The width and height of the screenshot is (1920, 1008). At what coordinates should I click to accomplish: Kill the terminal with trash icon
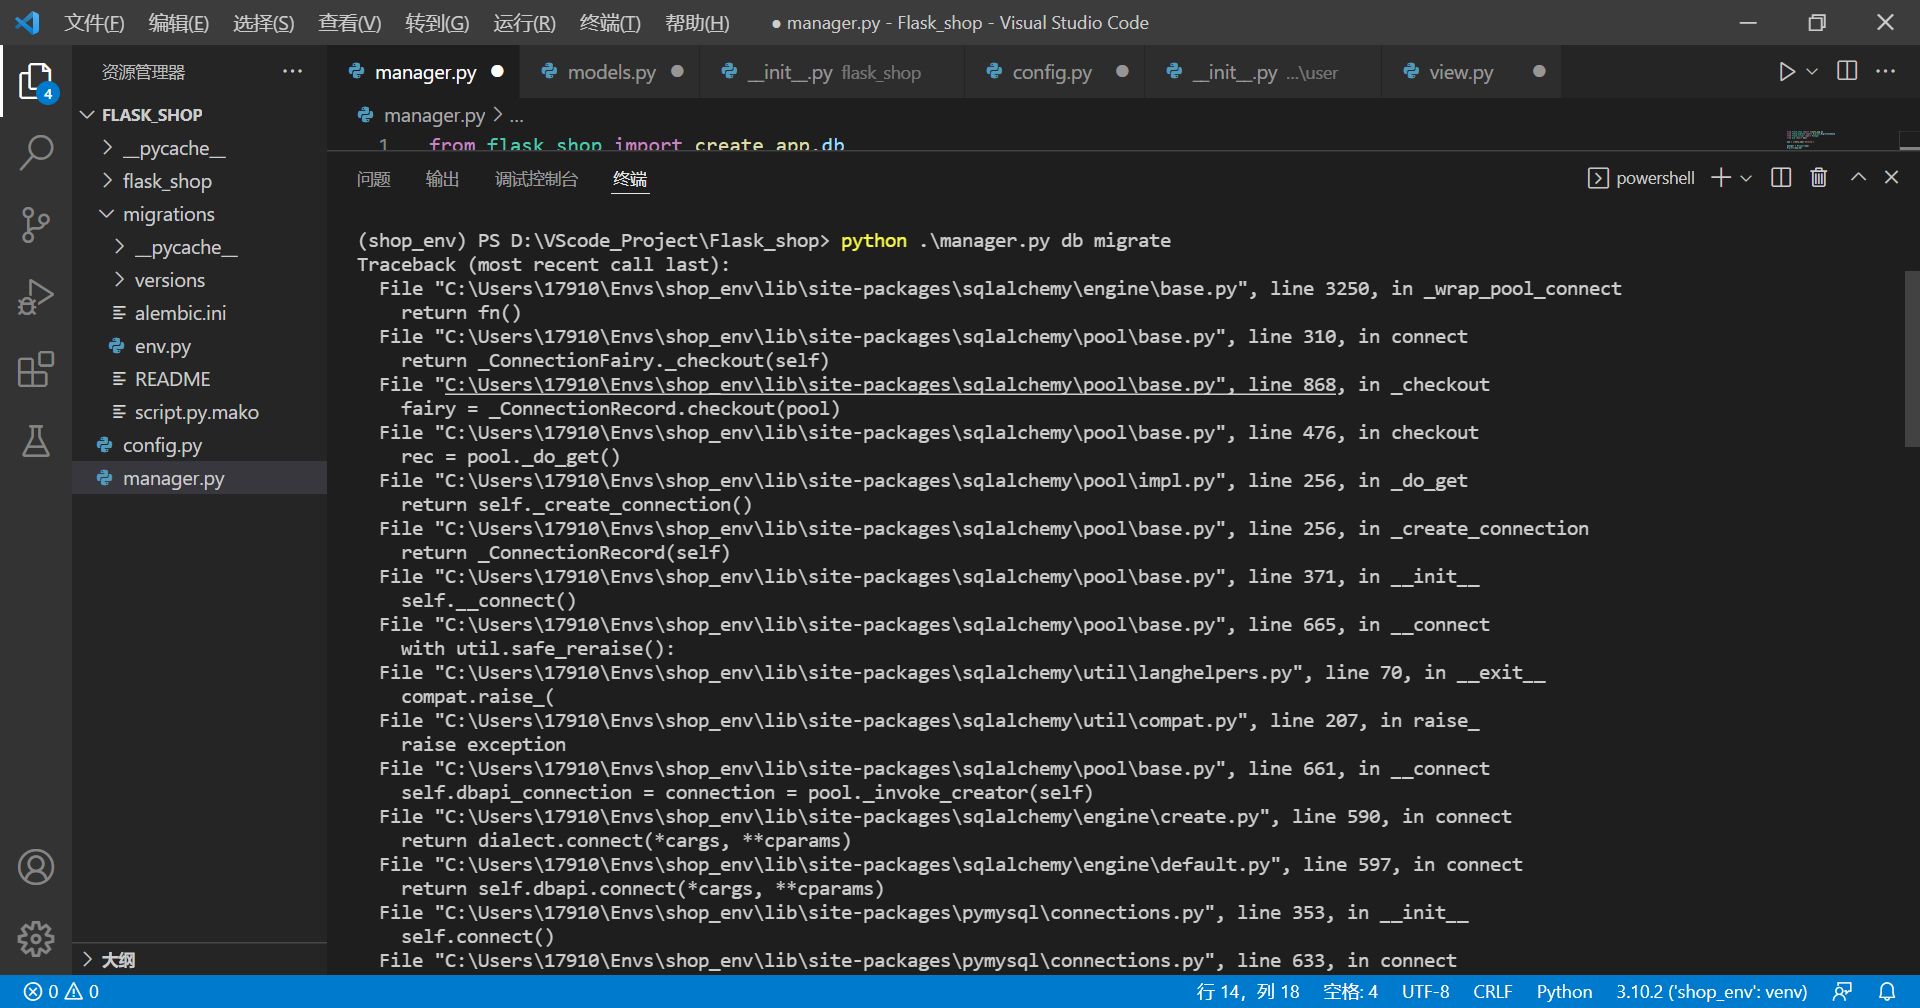click(x=1819, y=178)
